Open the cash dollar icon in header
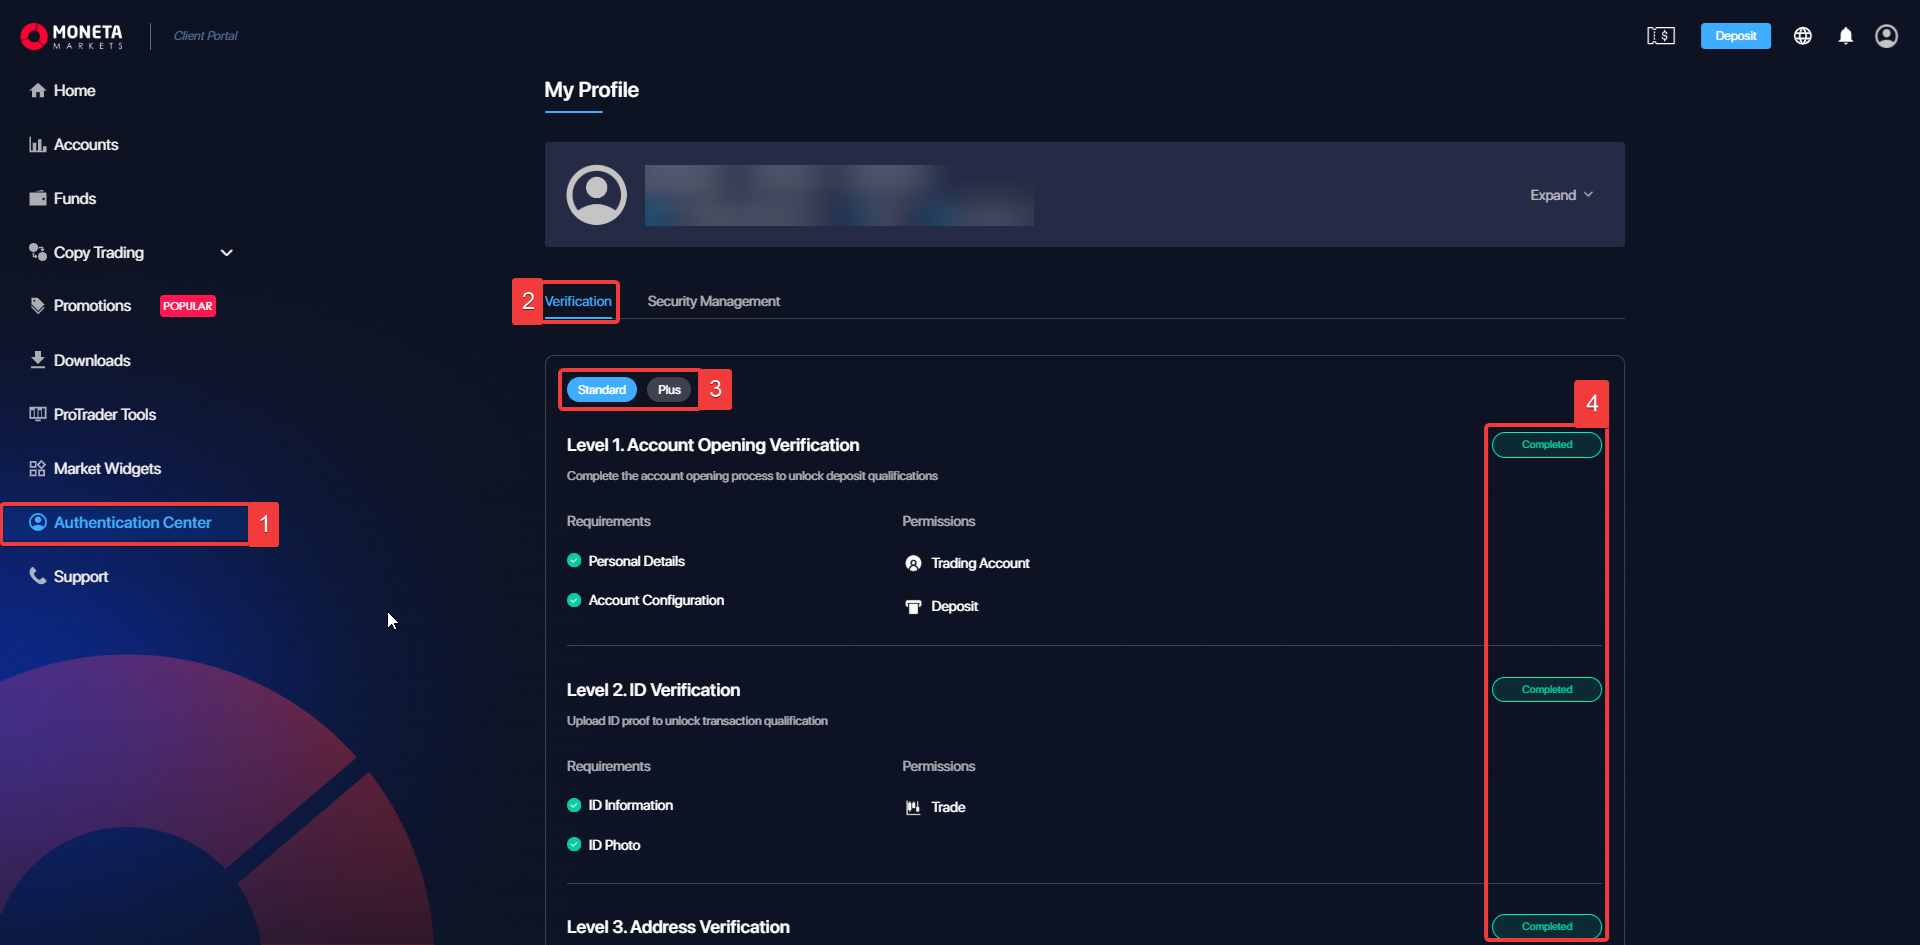Screen dimensions: 1920x945 [x=1661, y=36]
